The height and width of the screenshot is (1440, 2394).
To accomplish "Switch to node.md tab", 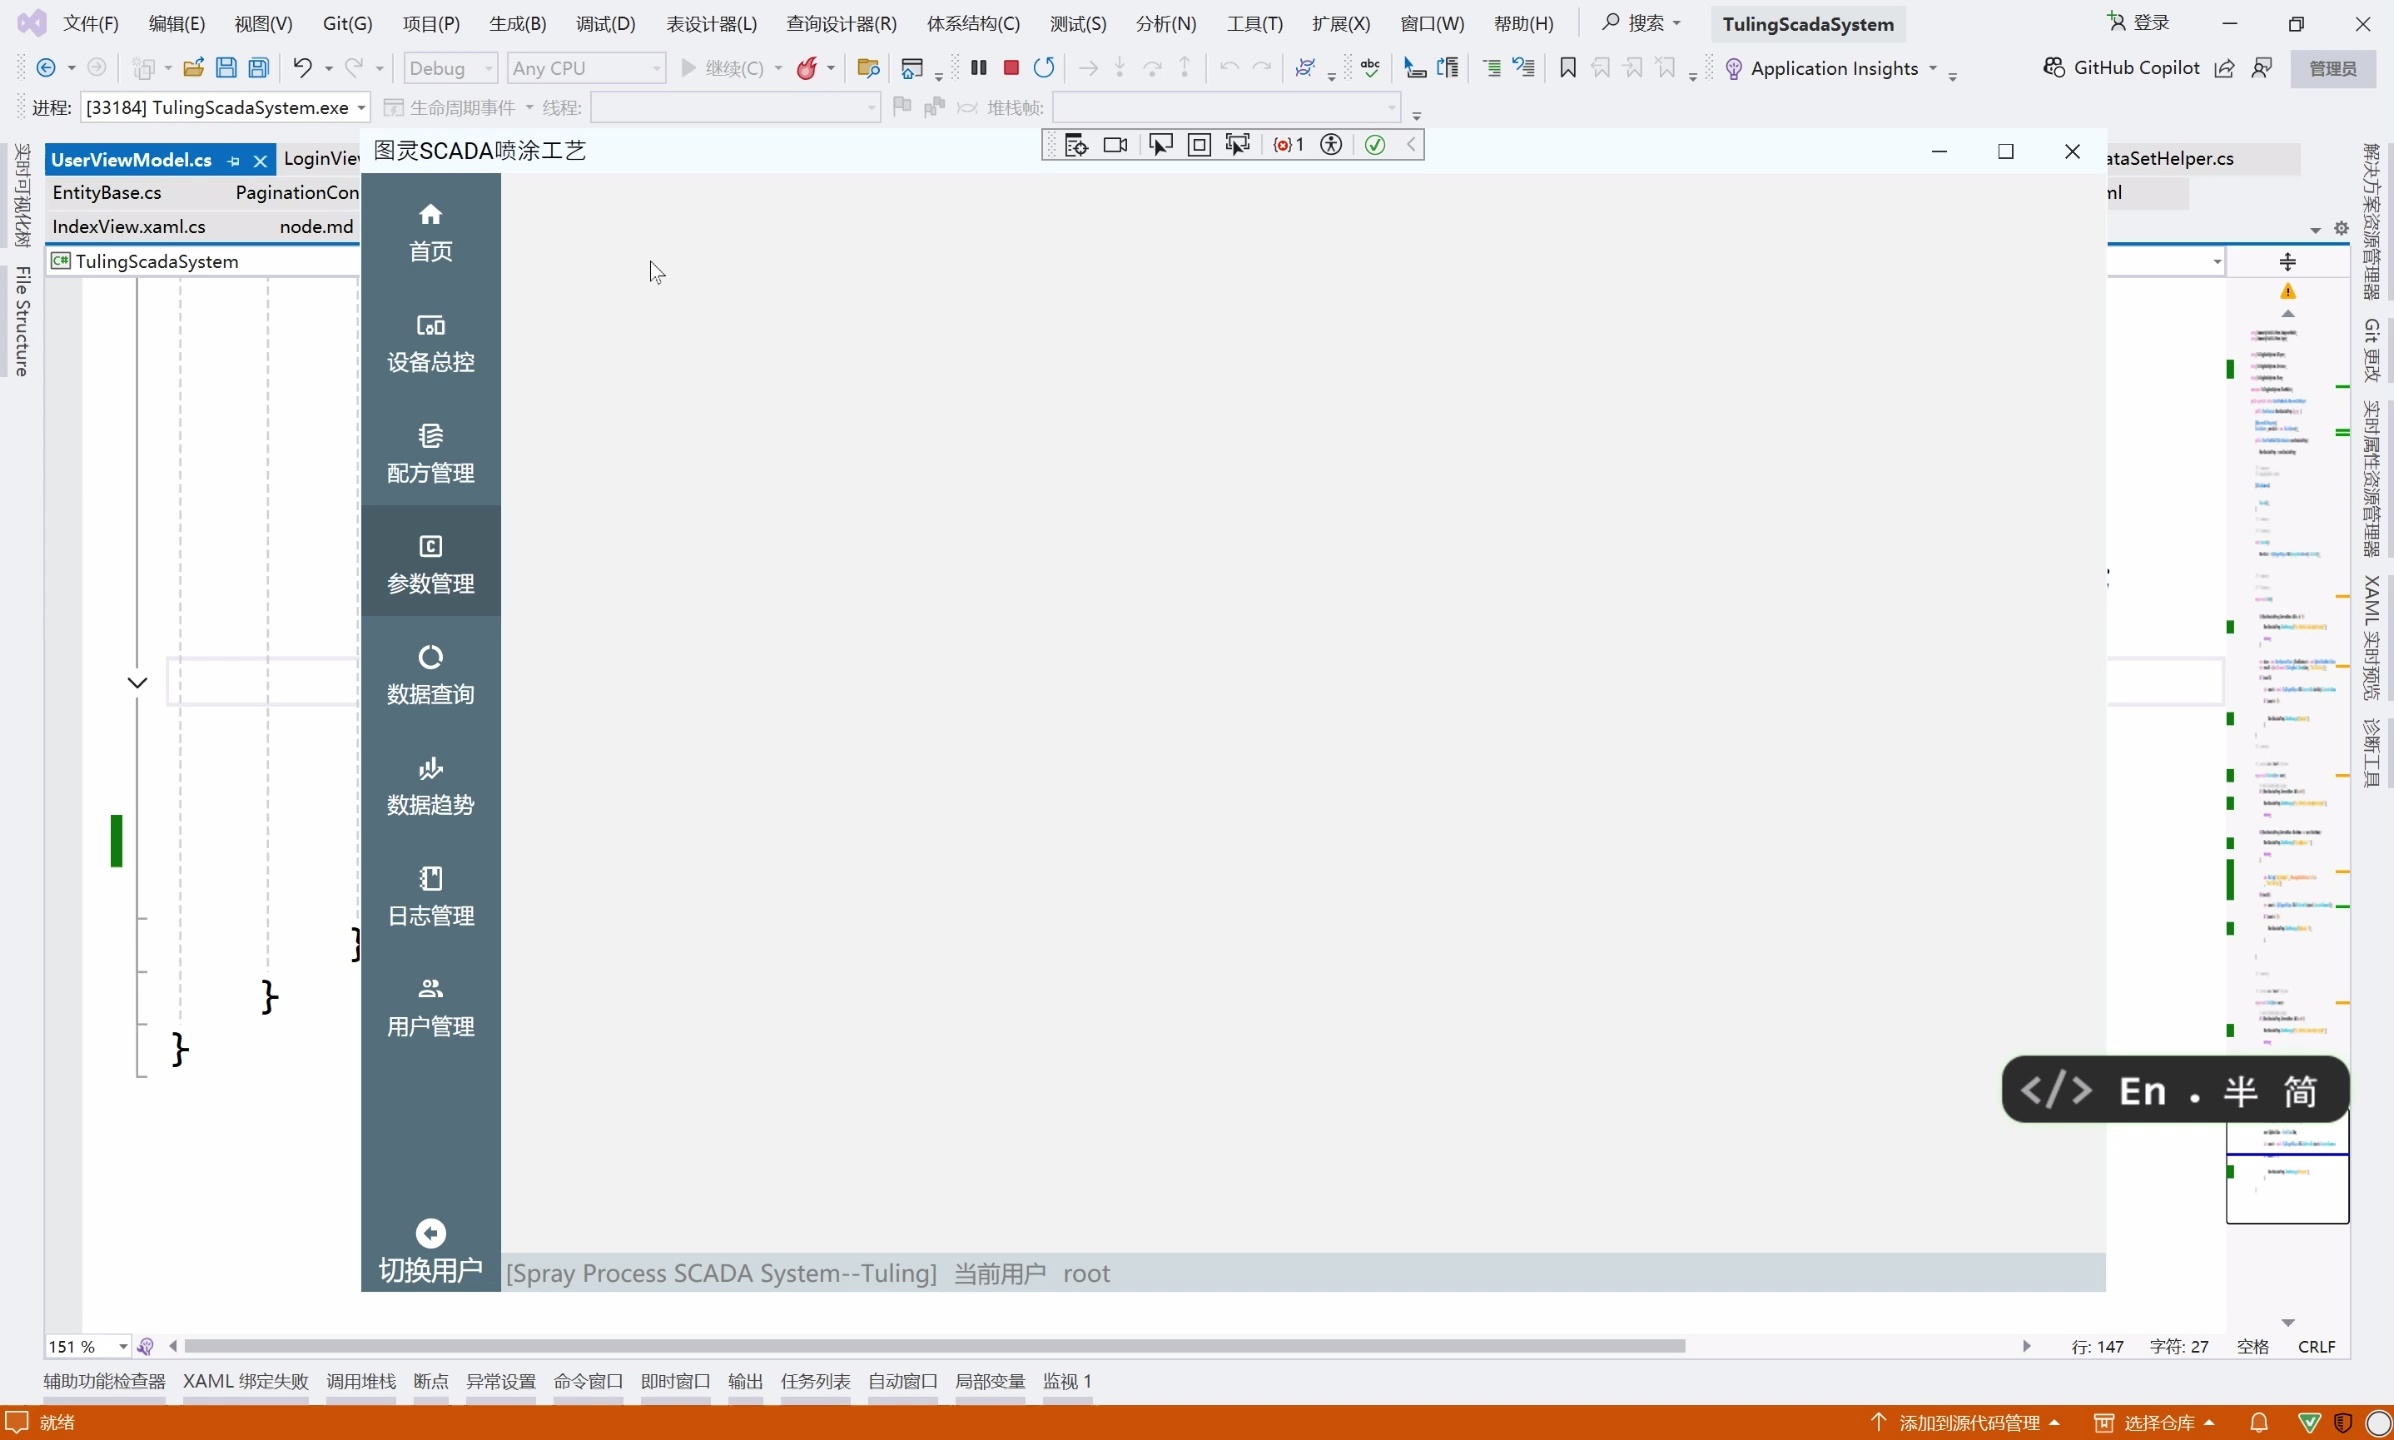I will coord(316,226).
